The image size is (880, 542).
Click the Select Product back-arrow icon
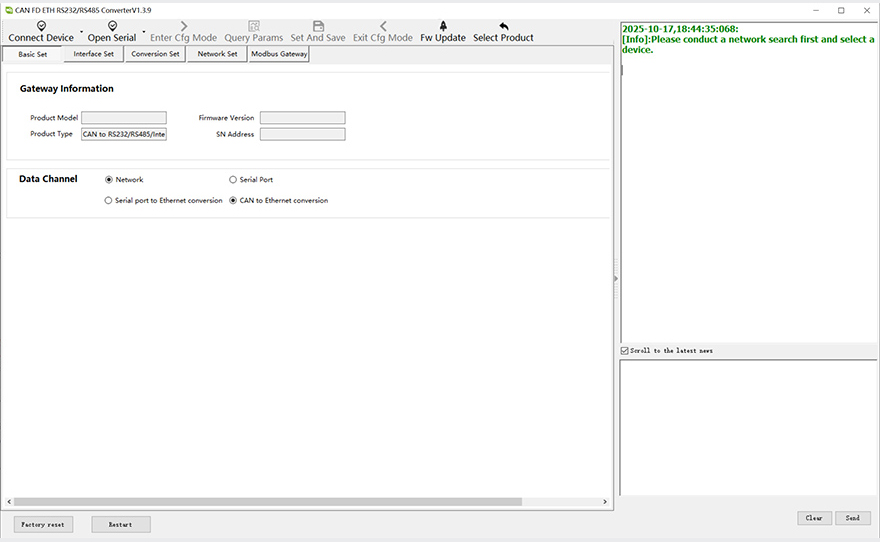[x=503, y=26]
